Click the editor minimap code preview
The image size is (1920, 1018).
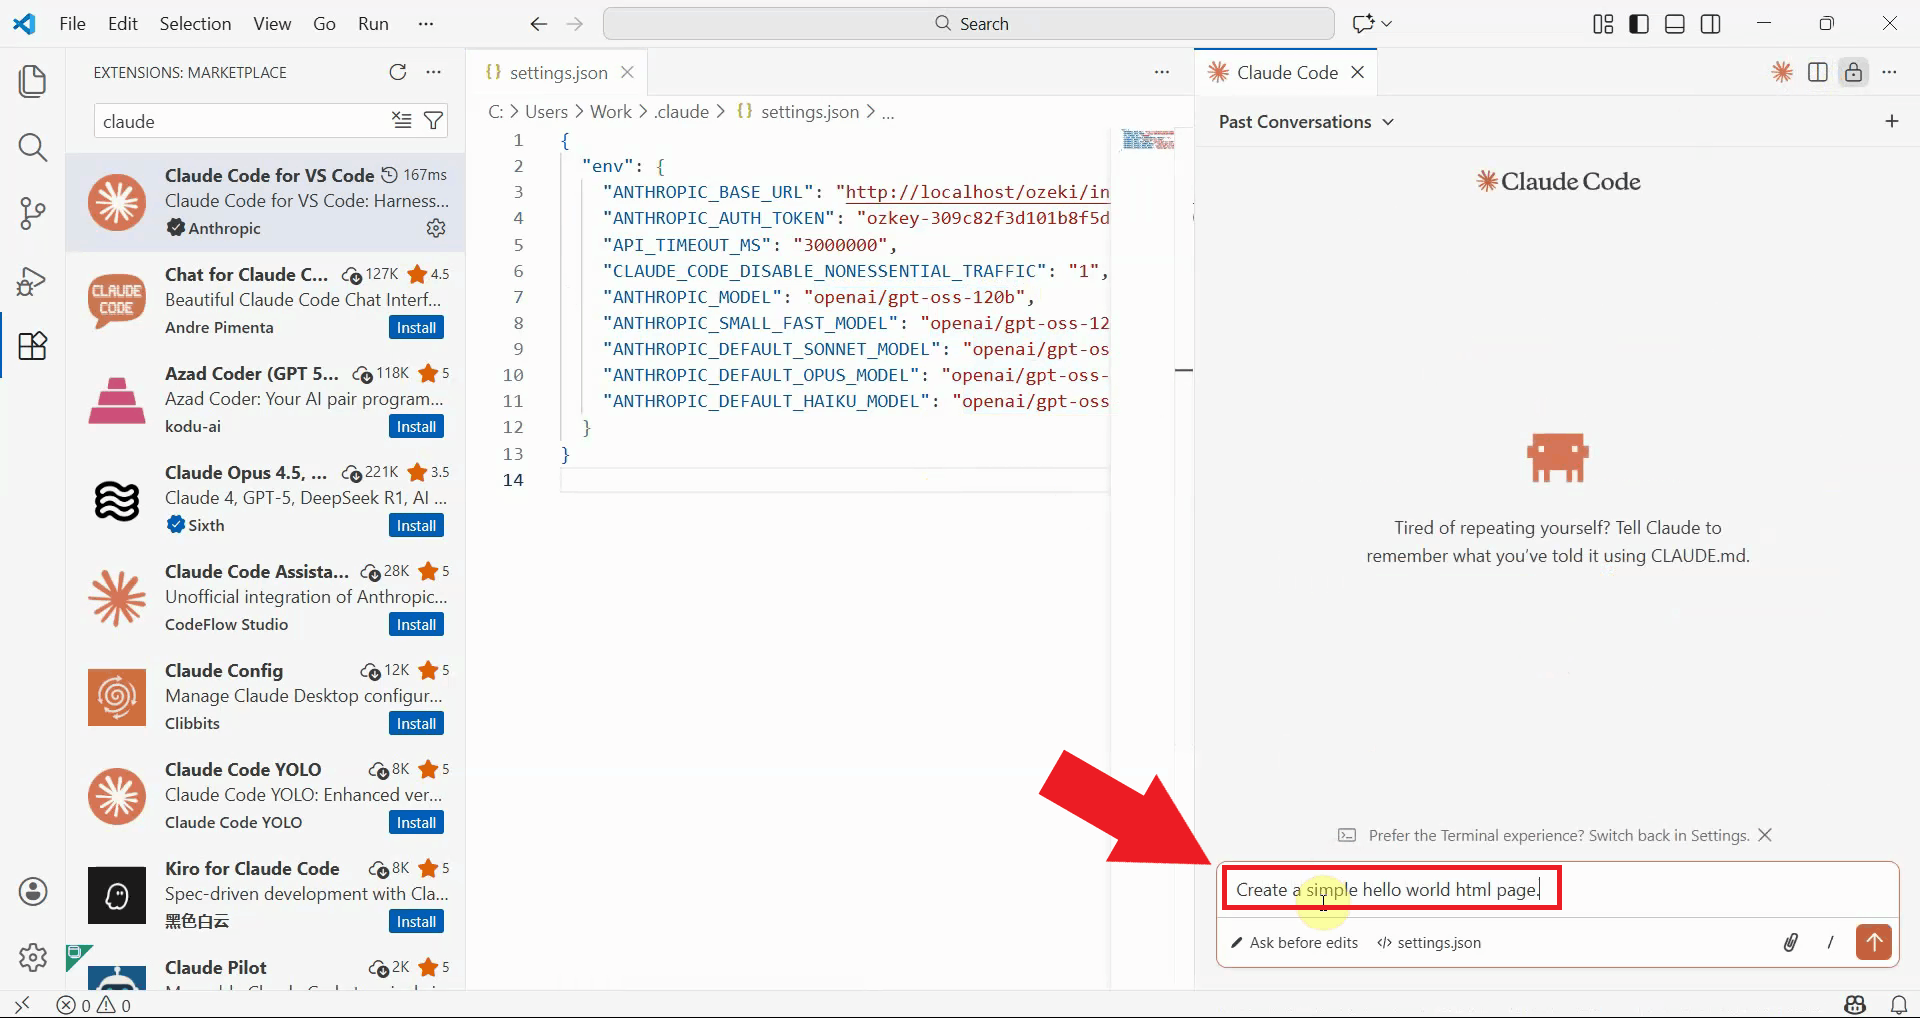[x=1147, y=140]
